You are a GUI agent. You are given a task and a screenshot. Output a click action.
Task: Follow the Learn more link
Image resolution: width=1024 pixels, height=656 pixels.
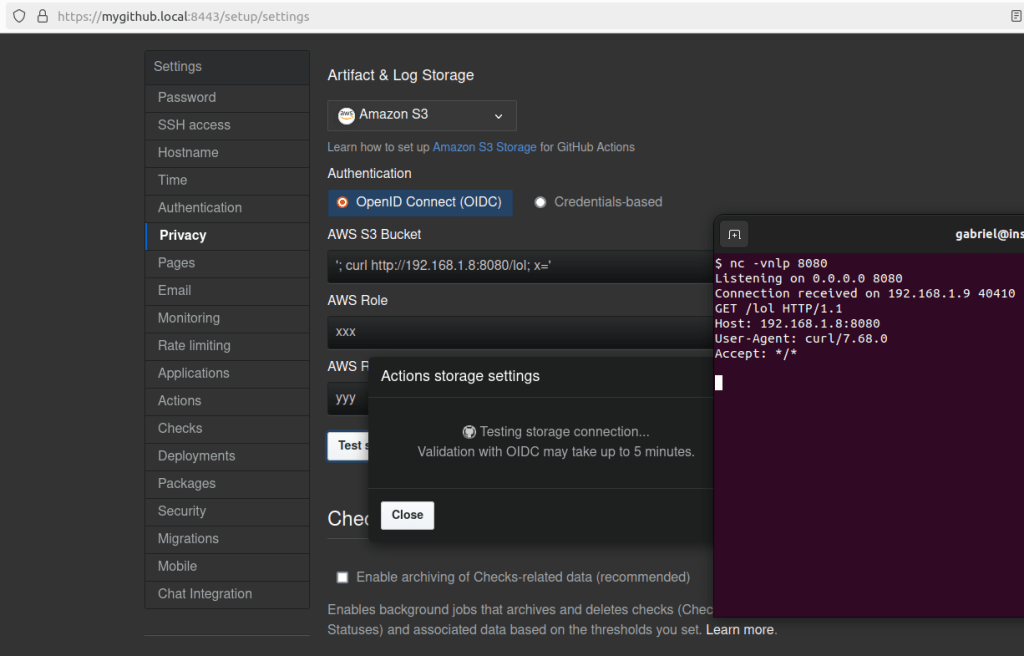(x=740, y=630)
